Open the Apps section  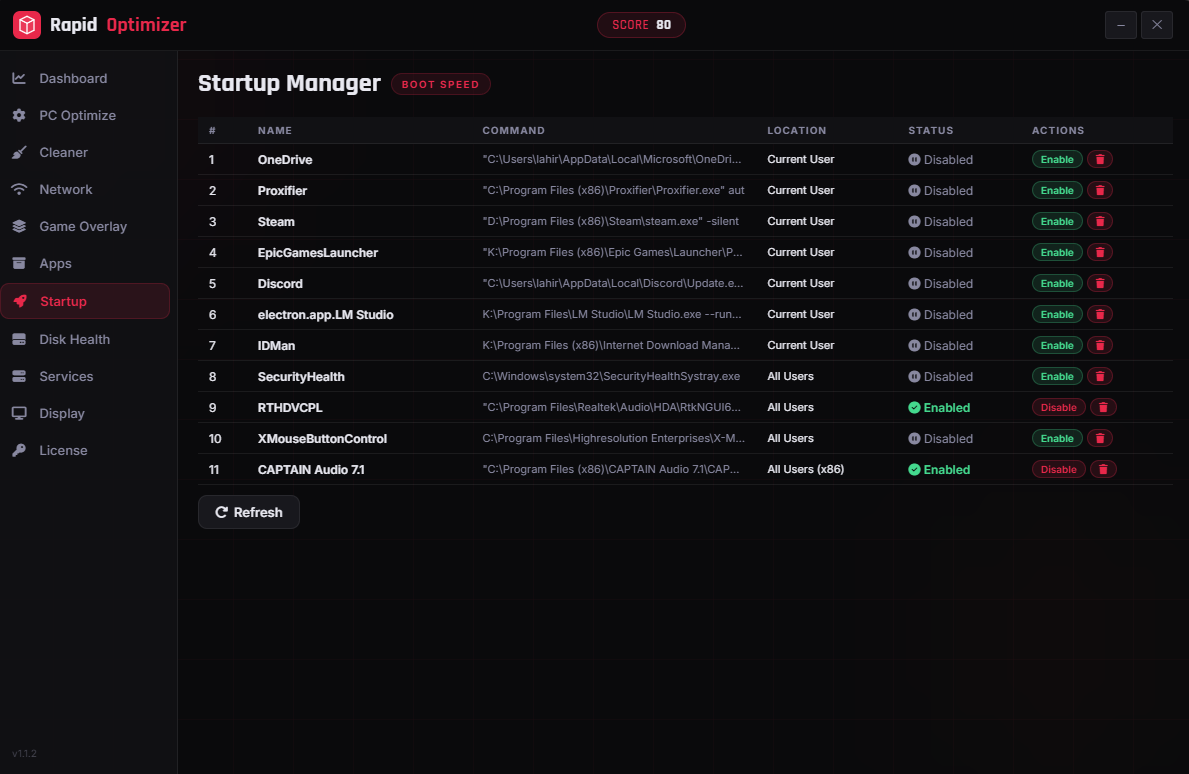[x=85, y=264]
